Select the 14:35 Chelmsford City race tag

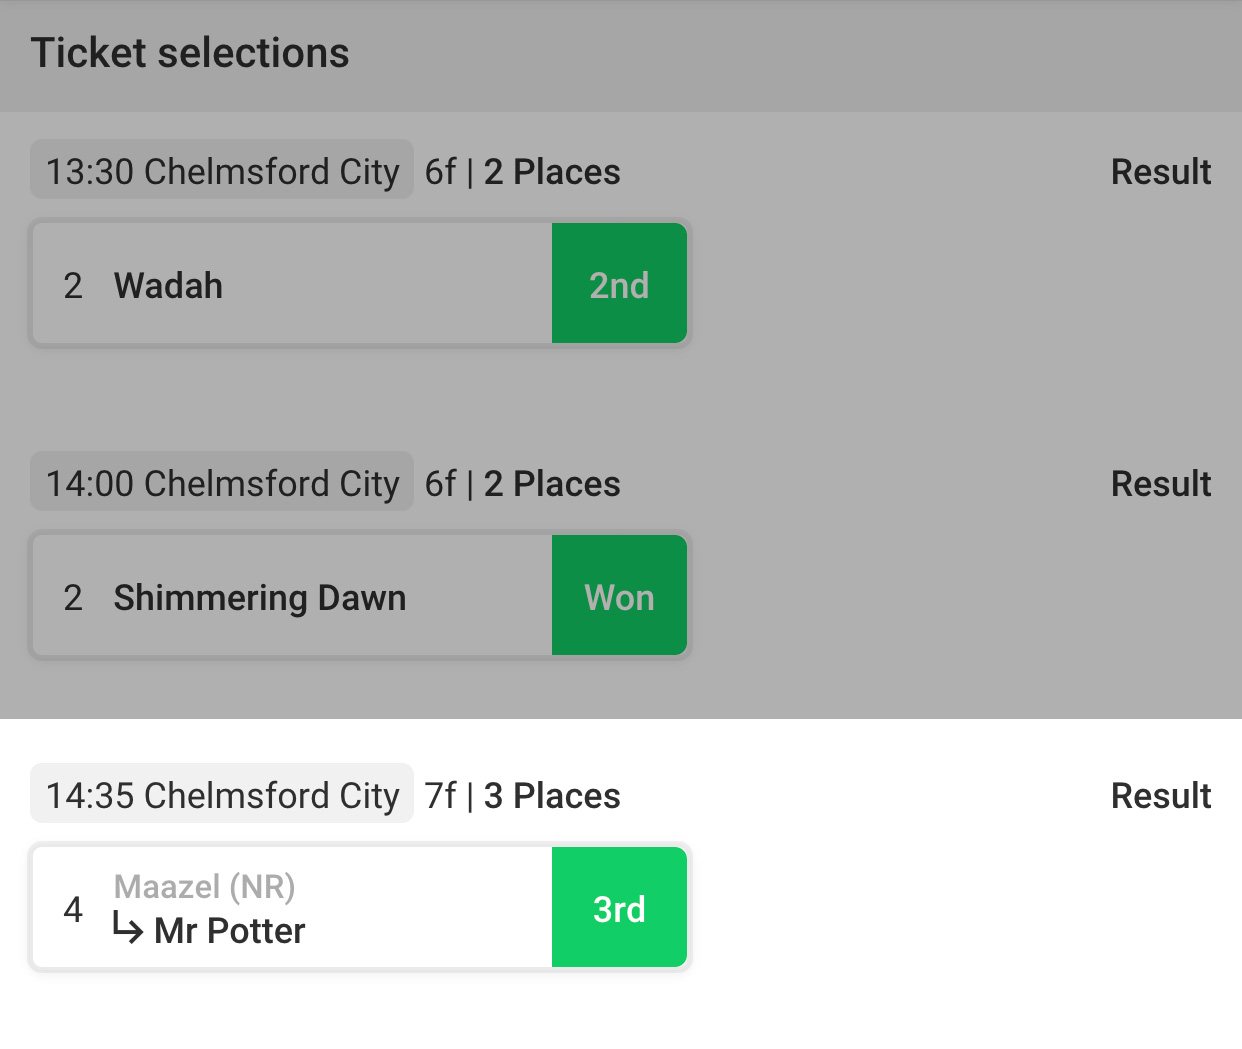pyautogui.click(x=222, y=795)
